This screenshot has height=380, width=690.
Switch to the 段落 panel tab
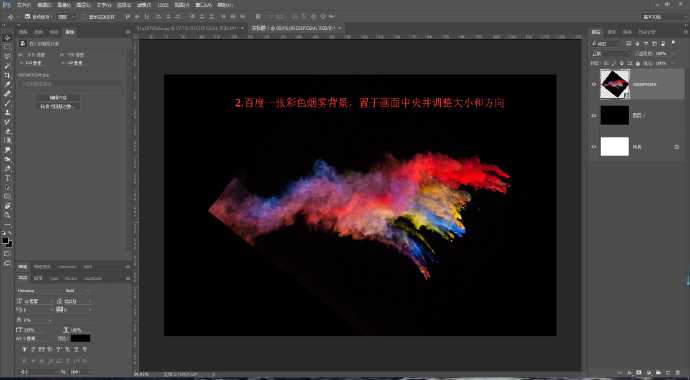click(x=39, y=278)
